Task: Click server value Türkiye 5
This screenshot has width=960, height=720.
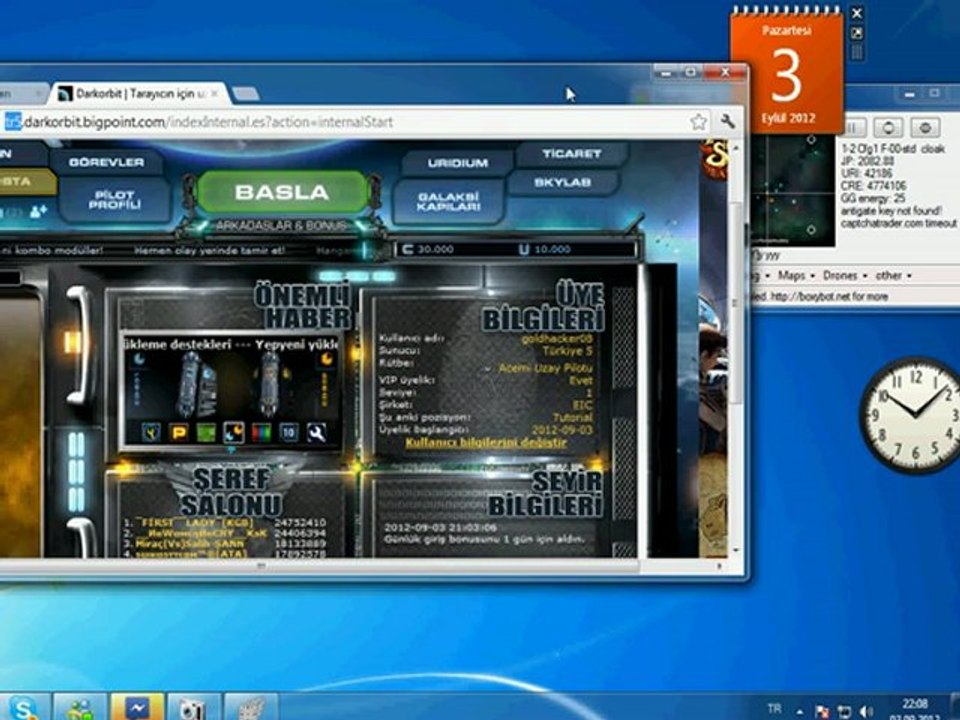Action: [x=568, y=351]
